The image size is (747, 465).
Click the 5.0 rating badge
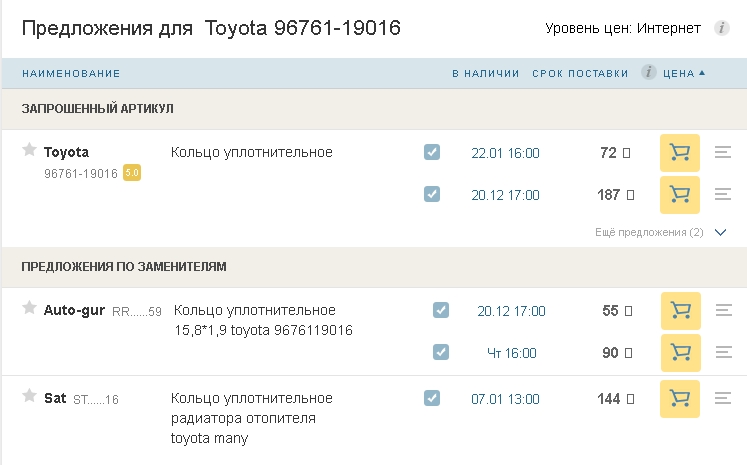(131, 174)
